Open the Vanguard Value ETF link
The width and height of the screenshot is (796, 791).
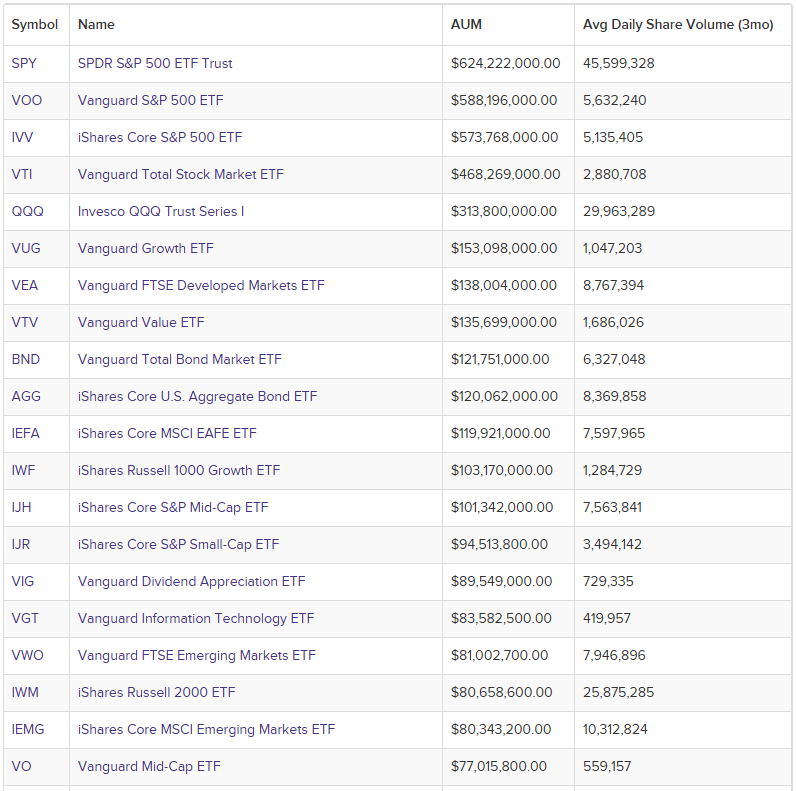(141, 323)
